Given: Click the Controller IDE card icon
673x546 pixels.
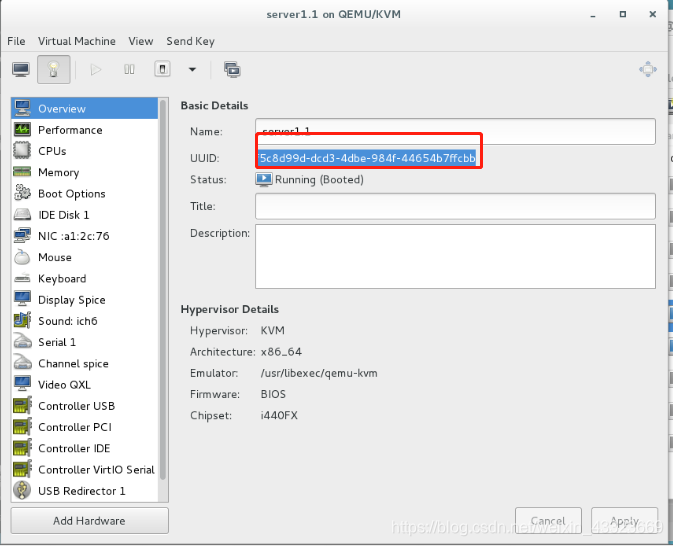Looking at the screenshot, I should 22,448.
